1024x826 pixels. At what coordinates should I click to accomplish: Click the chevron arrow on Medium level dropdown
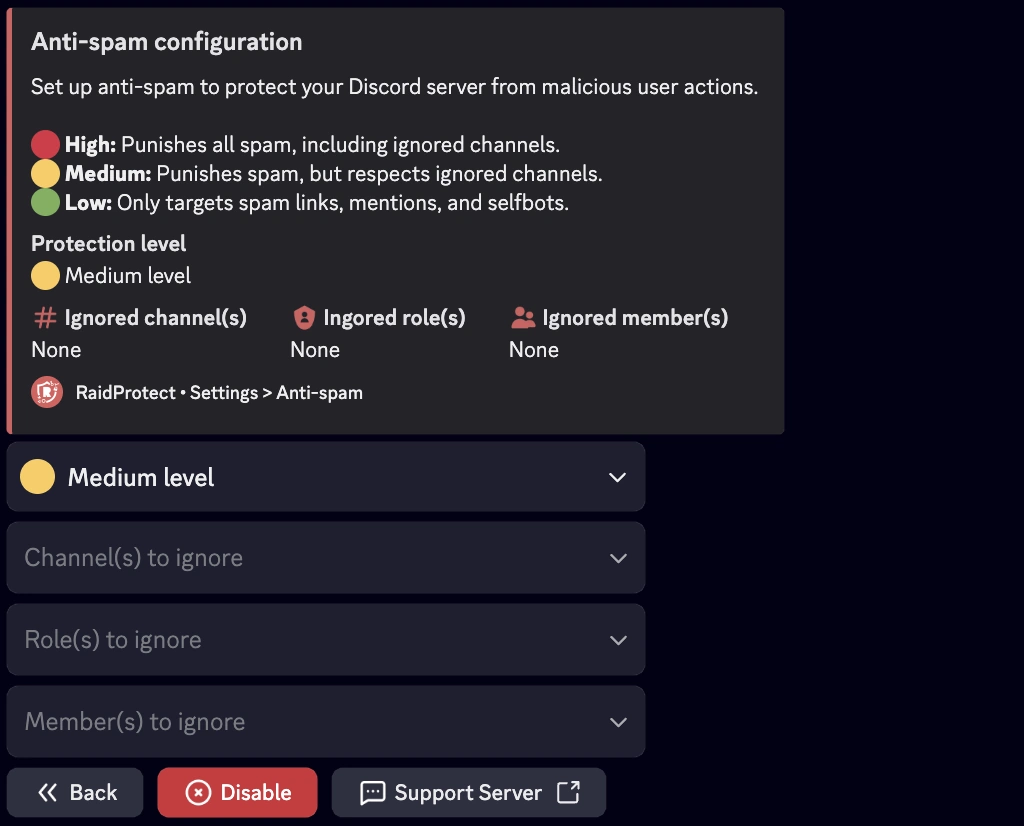pyautogui.click(x=617, y=477)
